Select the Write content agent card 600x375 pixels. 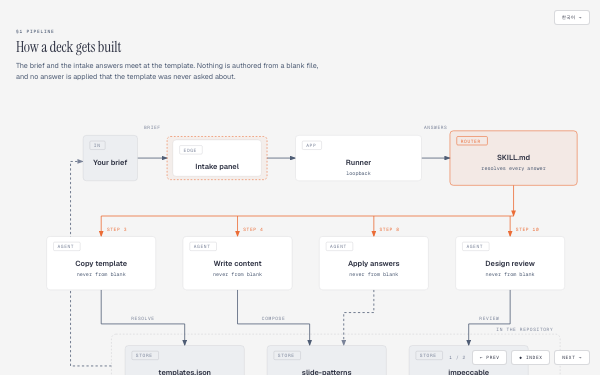(x=237, y=263)
